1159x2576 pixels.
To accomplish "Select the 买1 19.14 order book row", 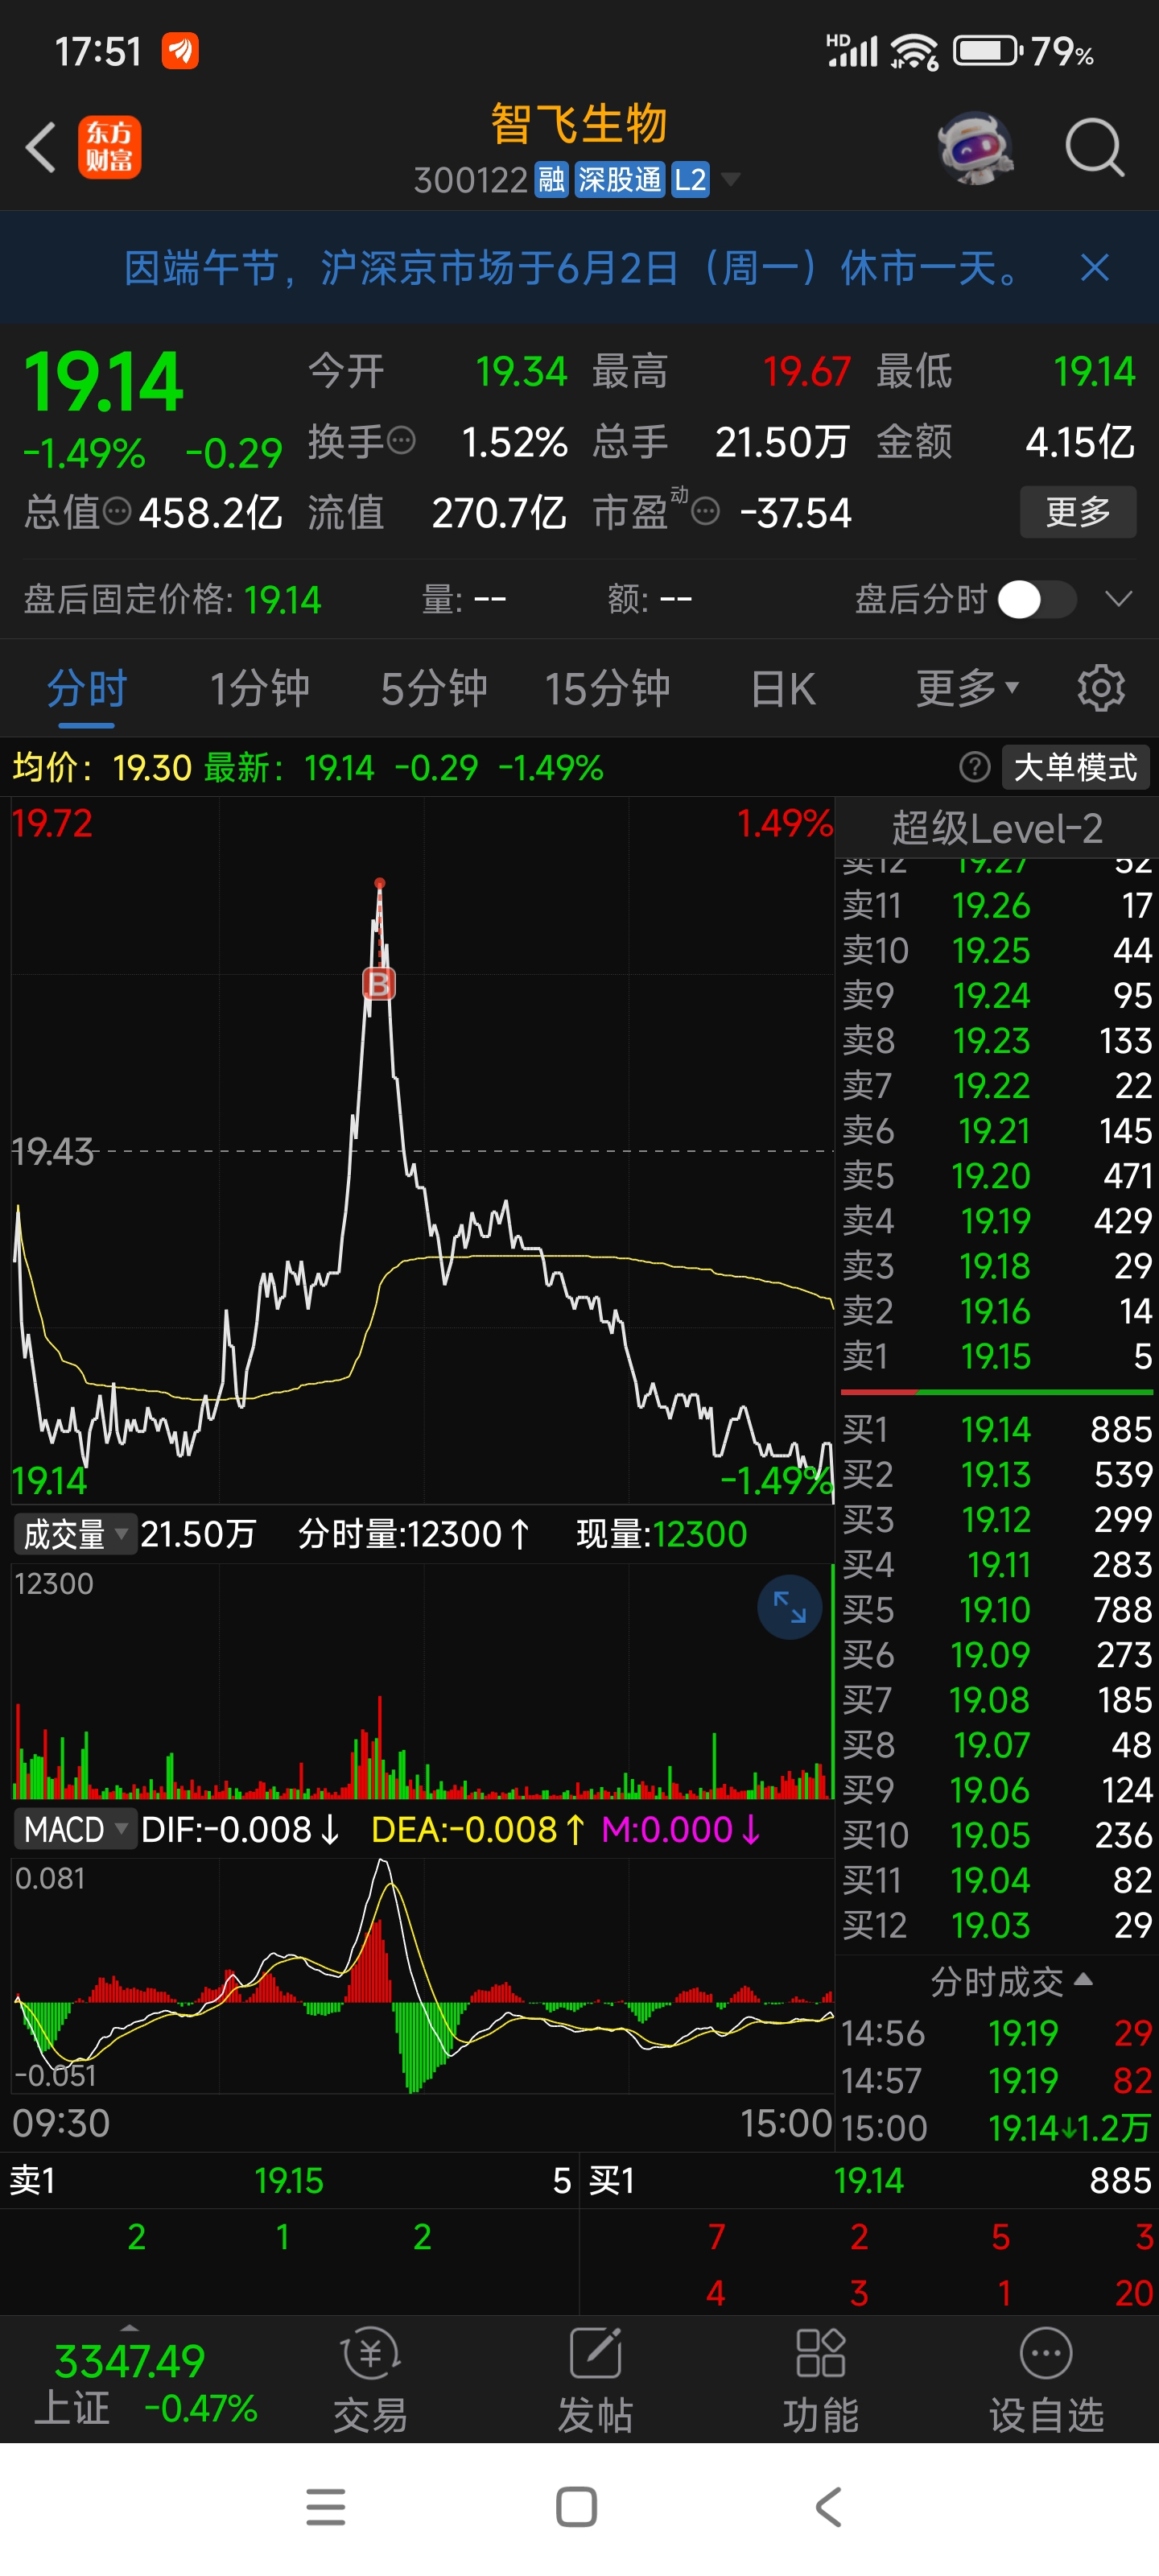I will [x=997, y=1430].
